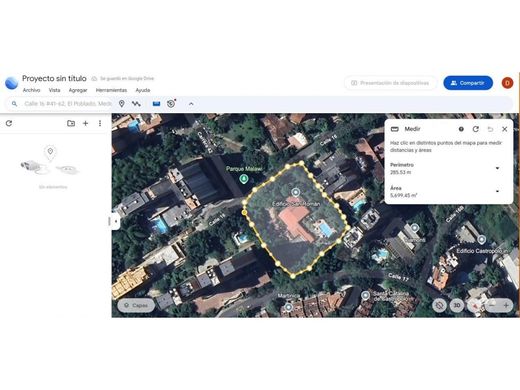
Task: Click the red compass needle button
Action: [476, 305]
